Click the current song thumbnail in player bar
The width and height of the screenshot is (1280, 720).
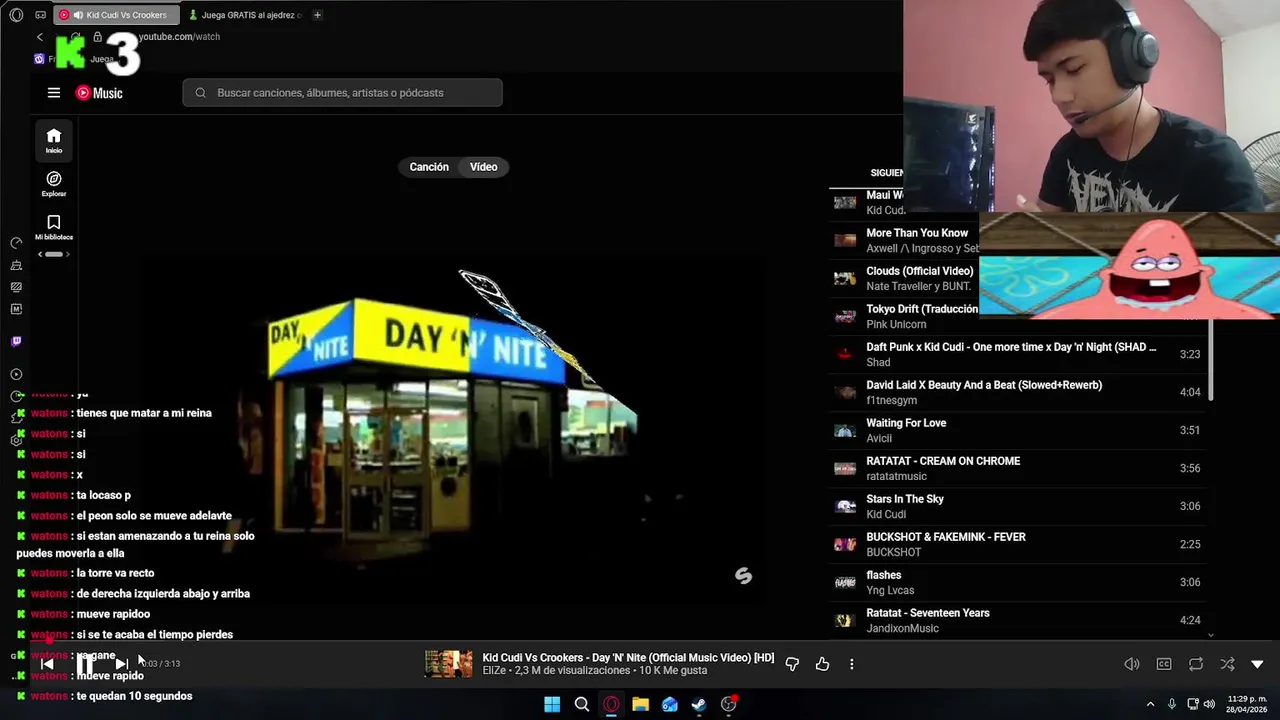(449, 664)
